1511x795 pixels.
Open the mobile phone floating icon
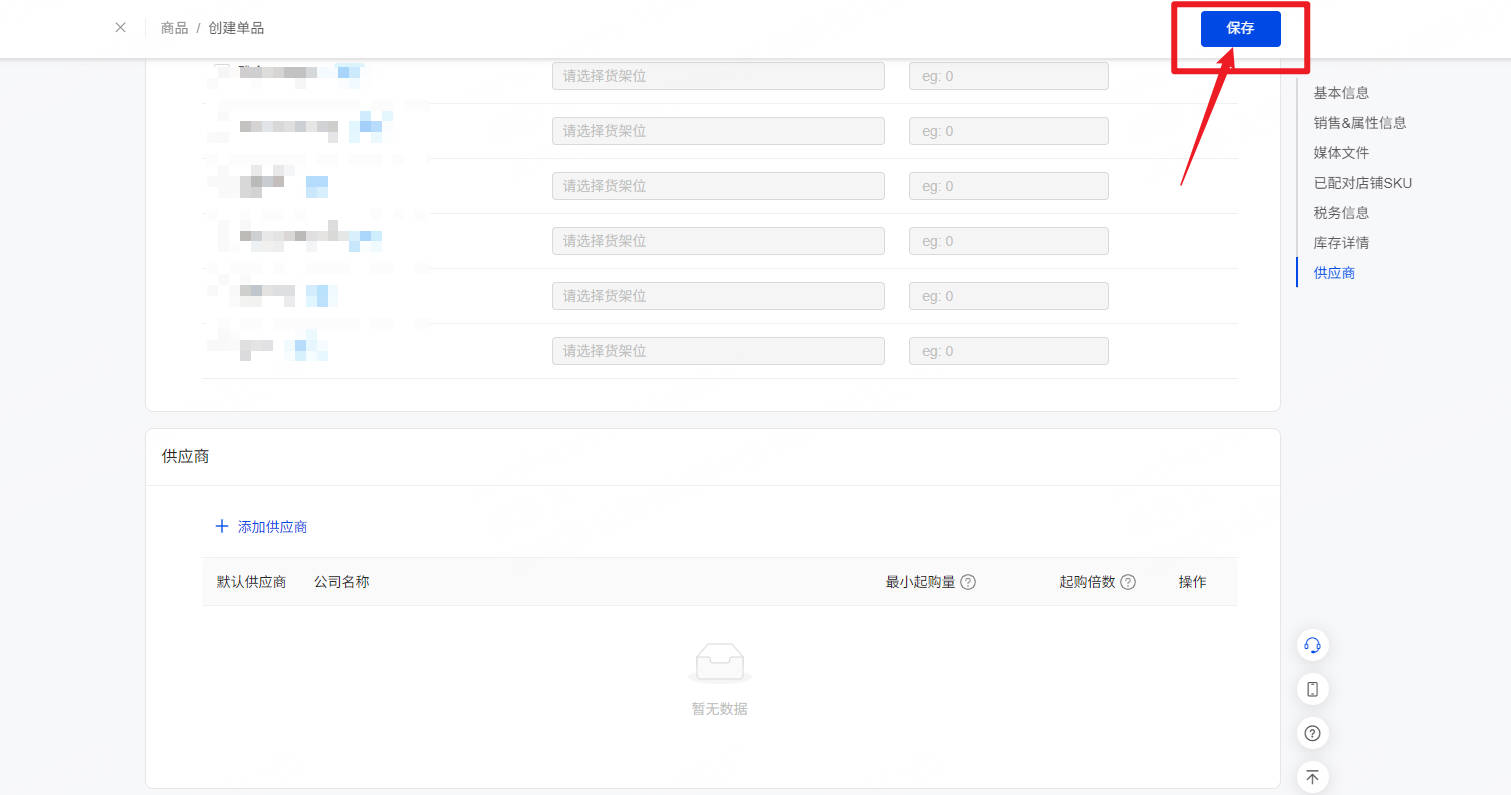pos(1313,689)
